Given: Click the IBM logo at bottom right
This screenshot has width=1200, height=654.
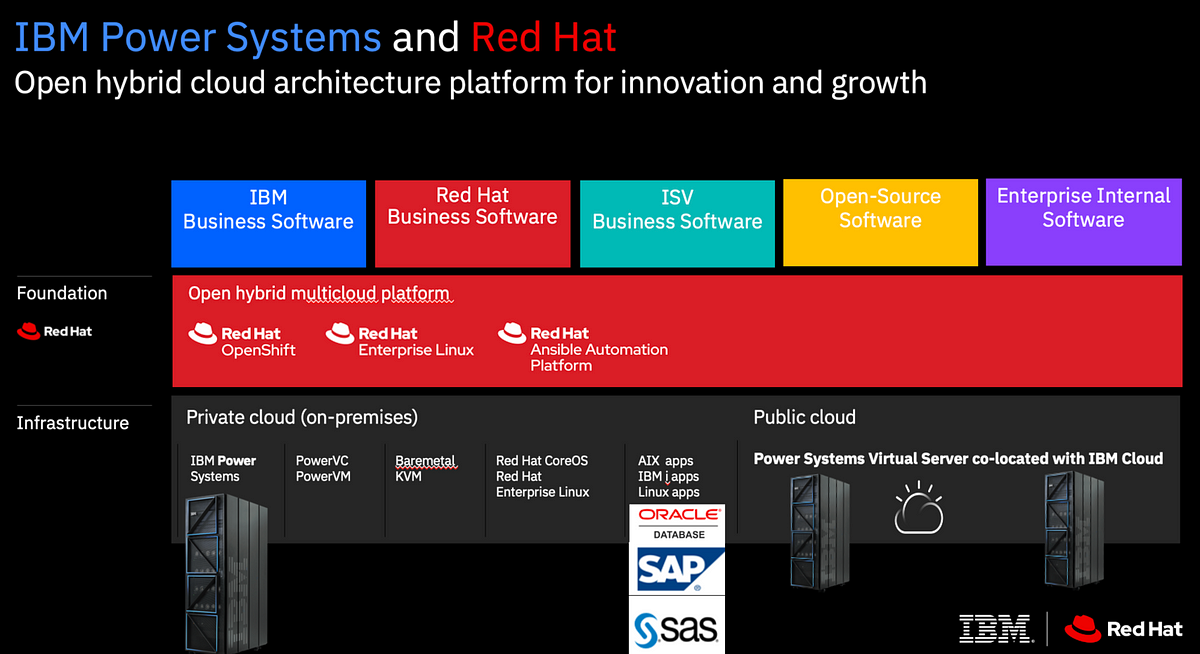Looking at the screenshot, I should tap(995, 628).
